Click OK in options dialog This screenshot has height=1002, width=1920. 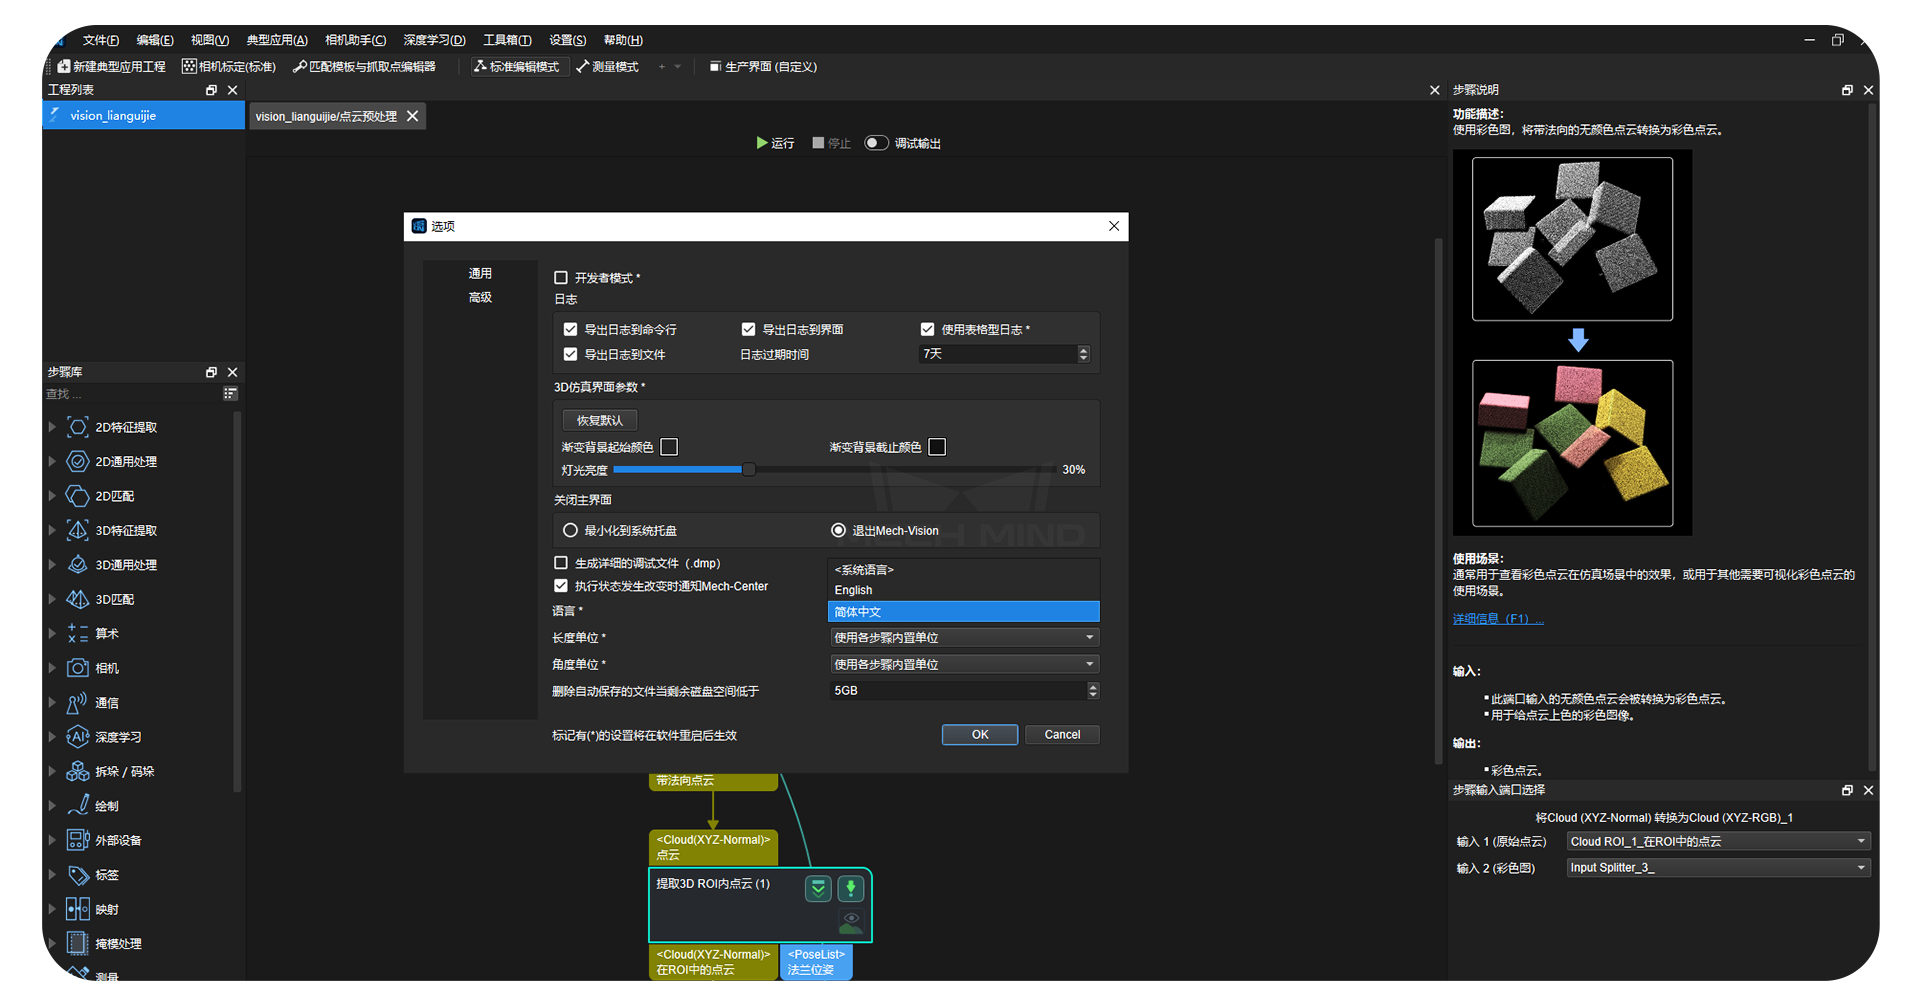click(x=980, y=735)
